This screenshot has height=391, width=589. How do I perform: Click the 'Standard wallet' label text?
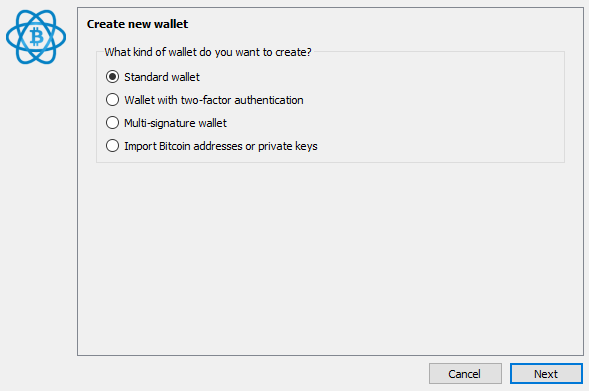pyautogui.click(x=162, y=77)
